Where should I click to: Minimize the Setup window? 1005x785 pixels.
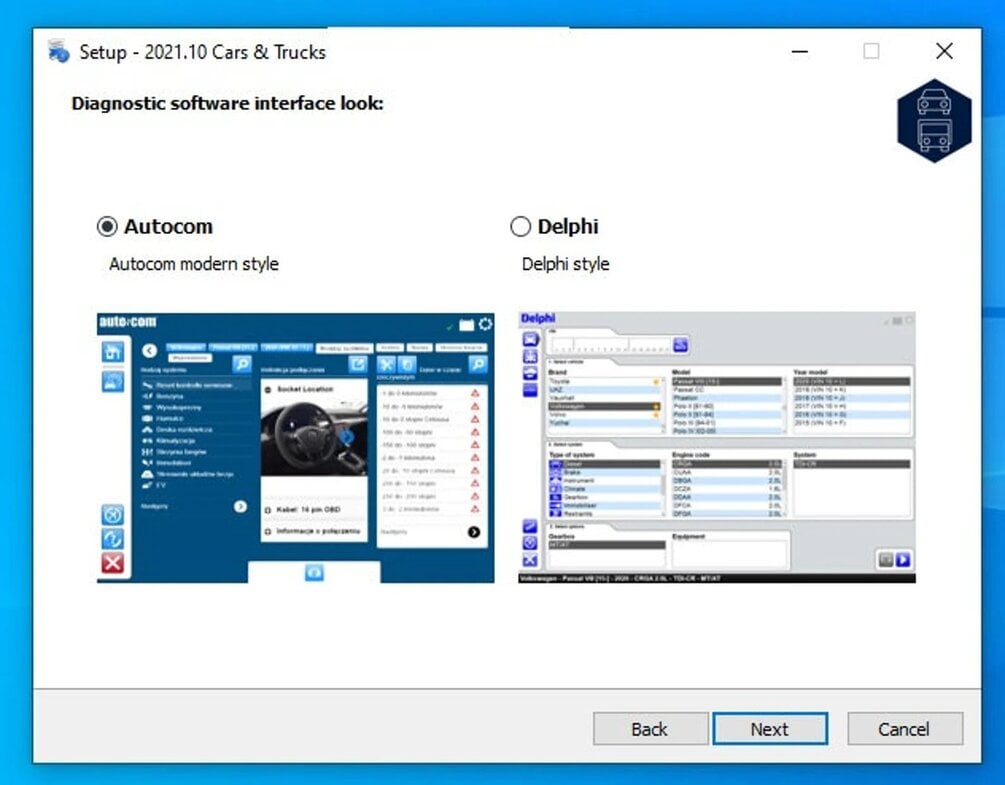(x=799, y=51)
